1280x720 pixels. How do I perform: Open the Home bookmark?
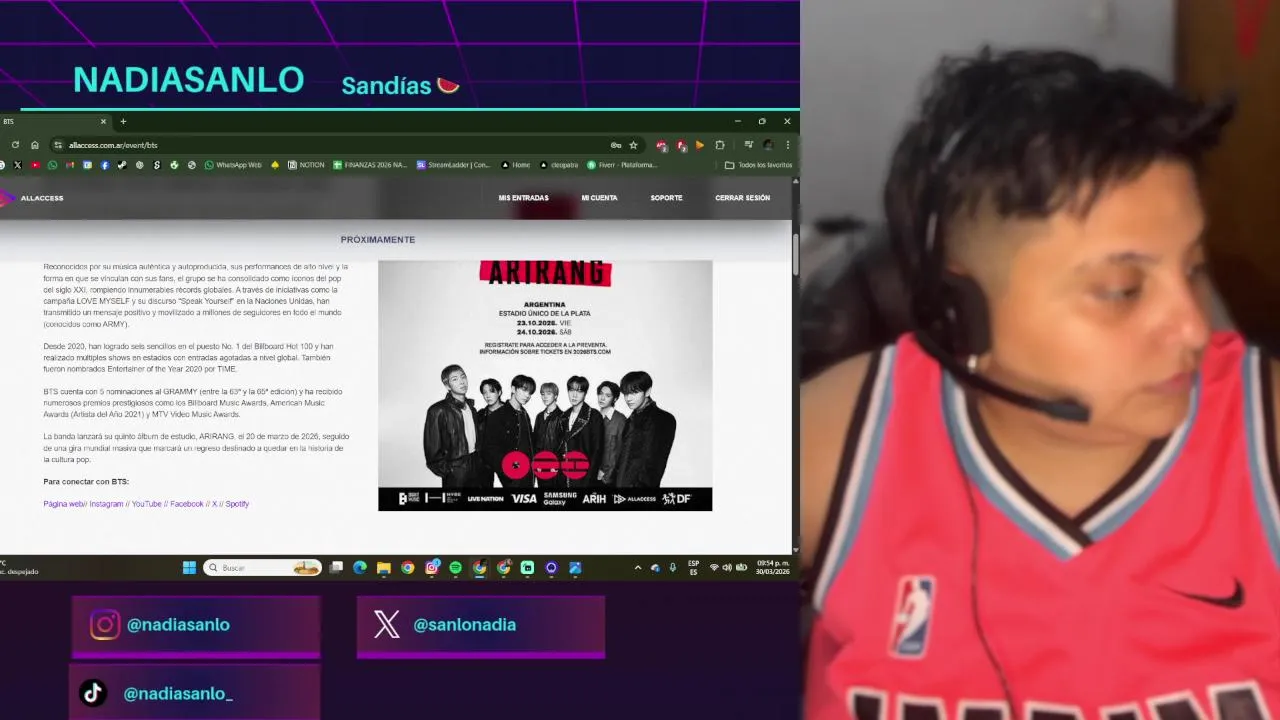515,165
